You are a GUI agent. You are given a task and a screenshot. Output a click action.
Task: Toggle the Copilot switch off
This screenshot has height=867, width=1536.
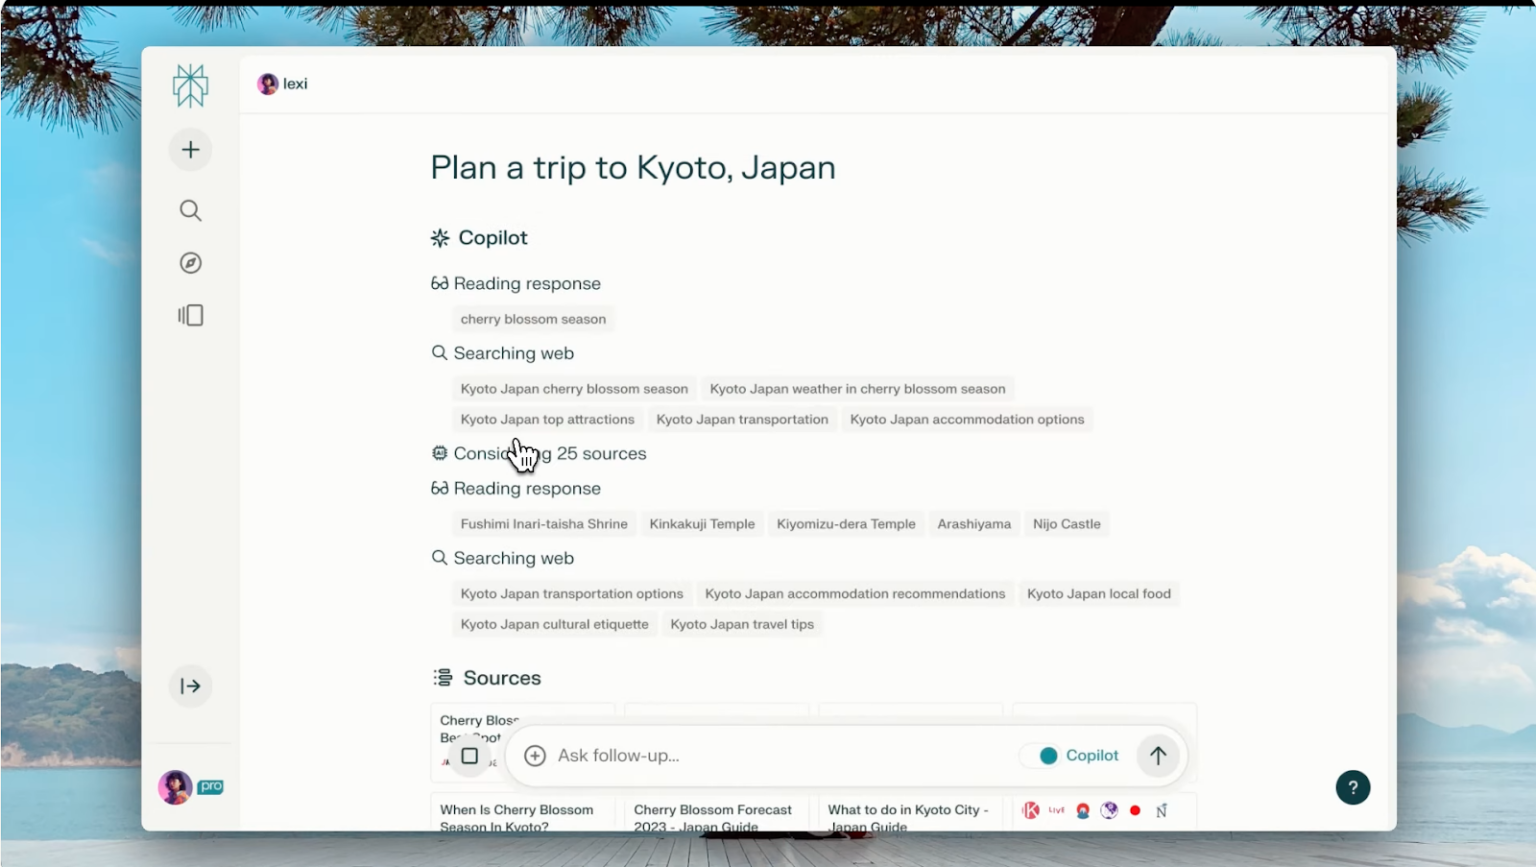[x=1046, y=756]
